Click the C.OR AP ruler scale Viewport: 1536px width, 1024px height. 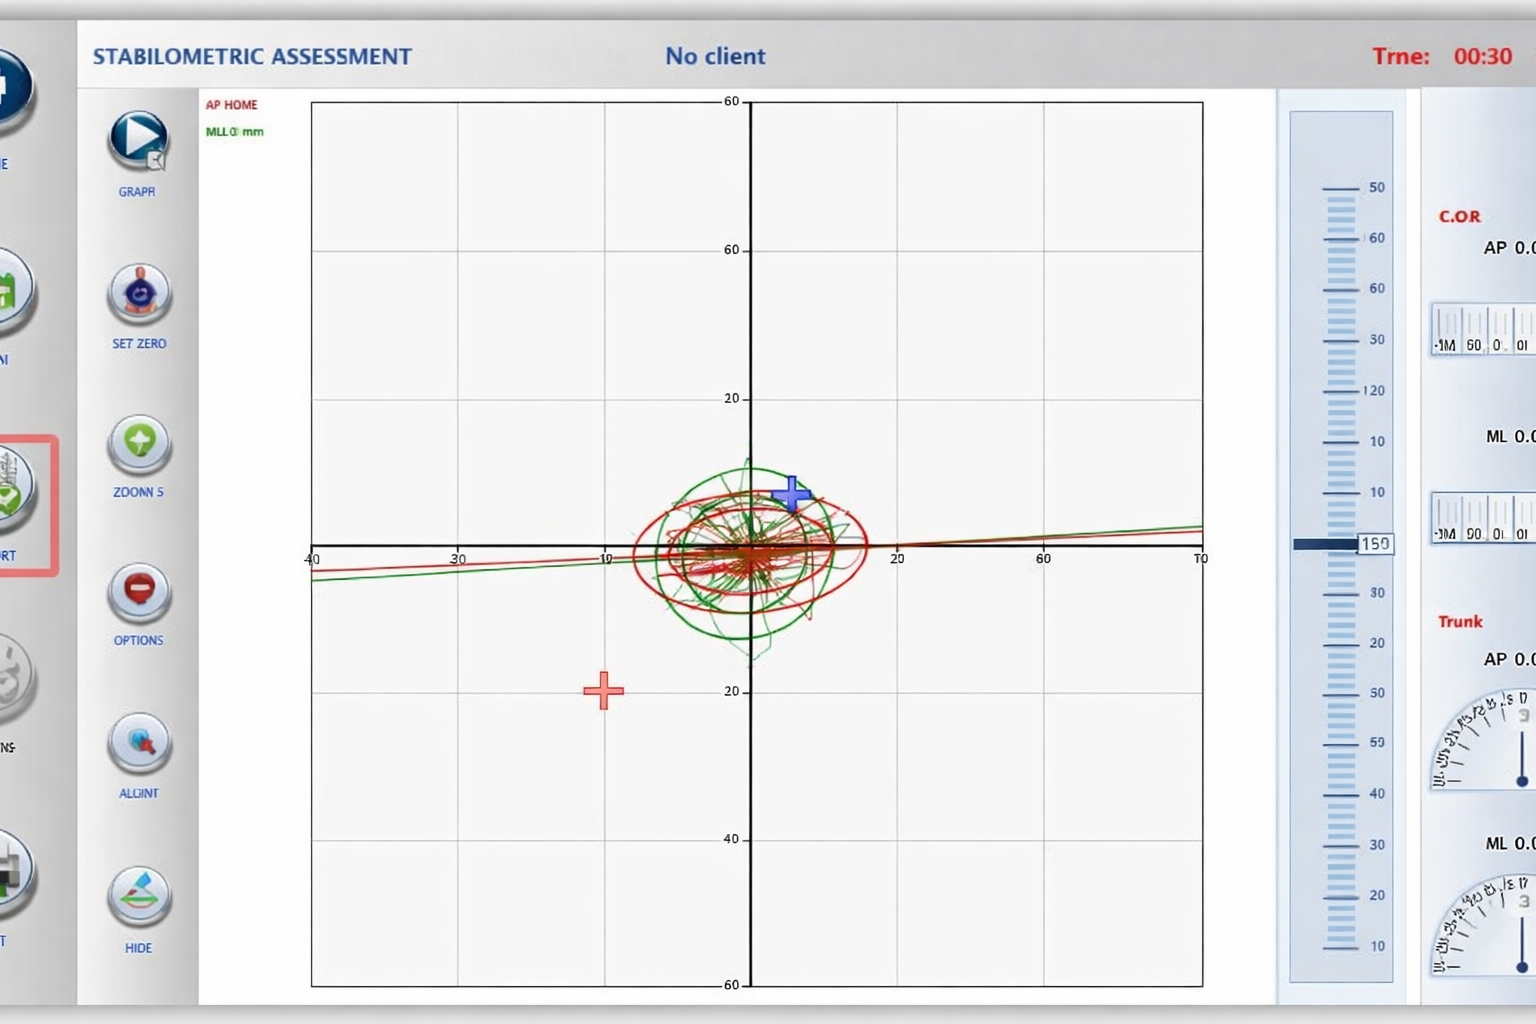1483,330
